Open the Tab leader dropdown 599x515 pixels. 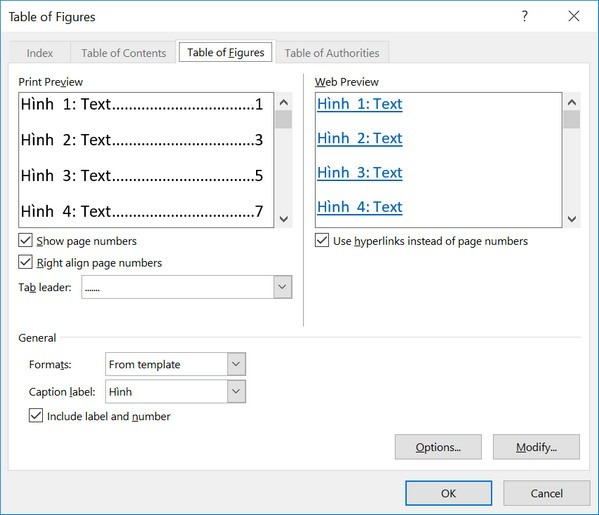coord(282,287)
